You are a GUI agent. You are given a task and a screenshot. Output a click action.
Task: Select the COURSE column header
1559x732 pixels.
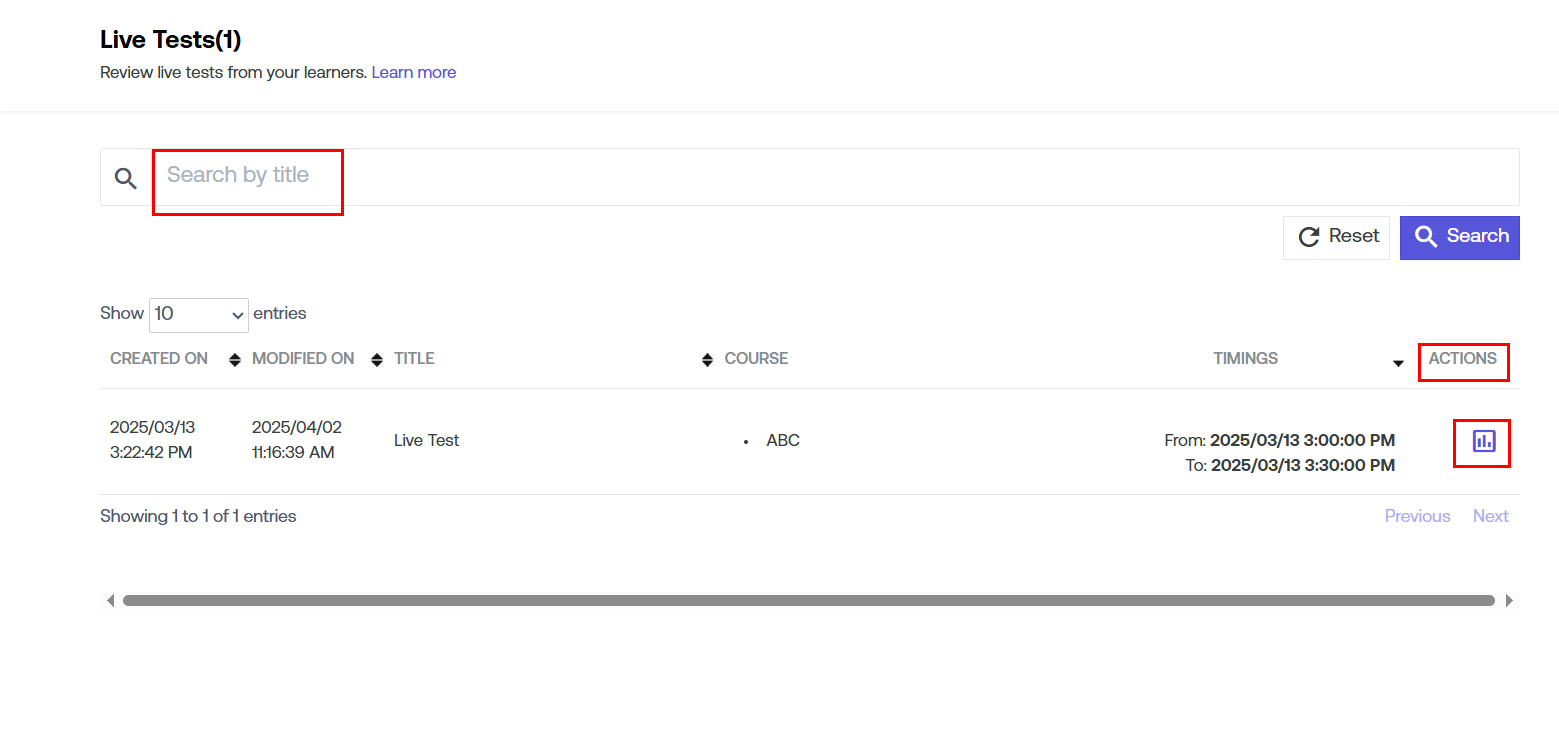point(756,359)
